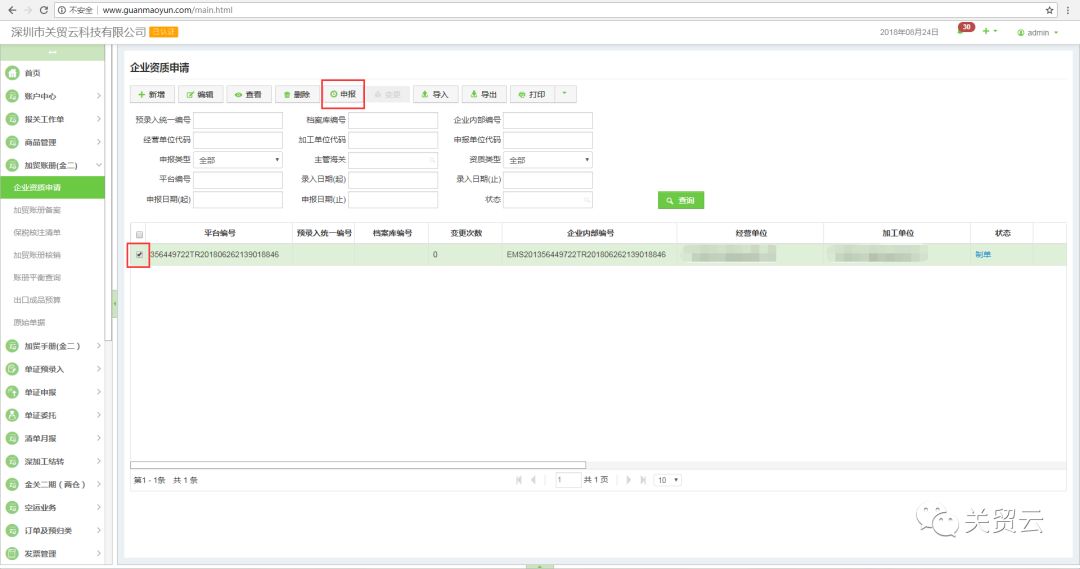Focus the 企业内部编号 input field
1080x569 pixels.
pos(548,120)
